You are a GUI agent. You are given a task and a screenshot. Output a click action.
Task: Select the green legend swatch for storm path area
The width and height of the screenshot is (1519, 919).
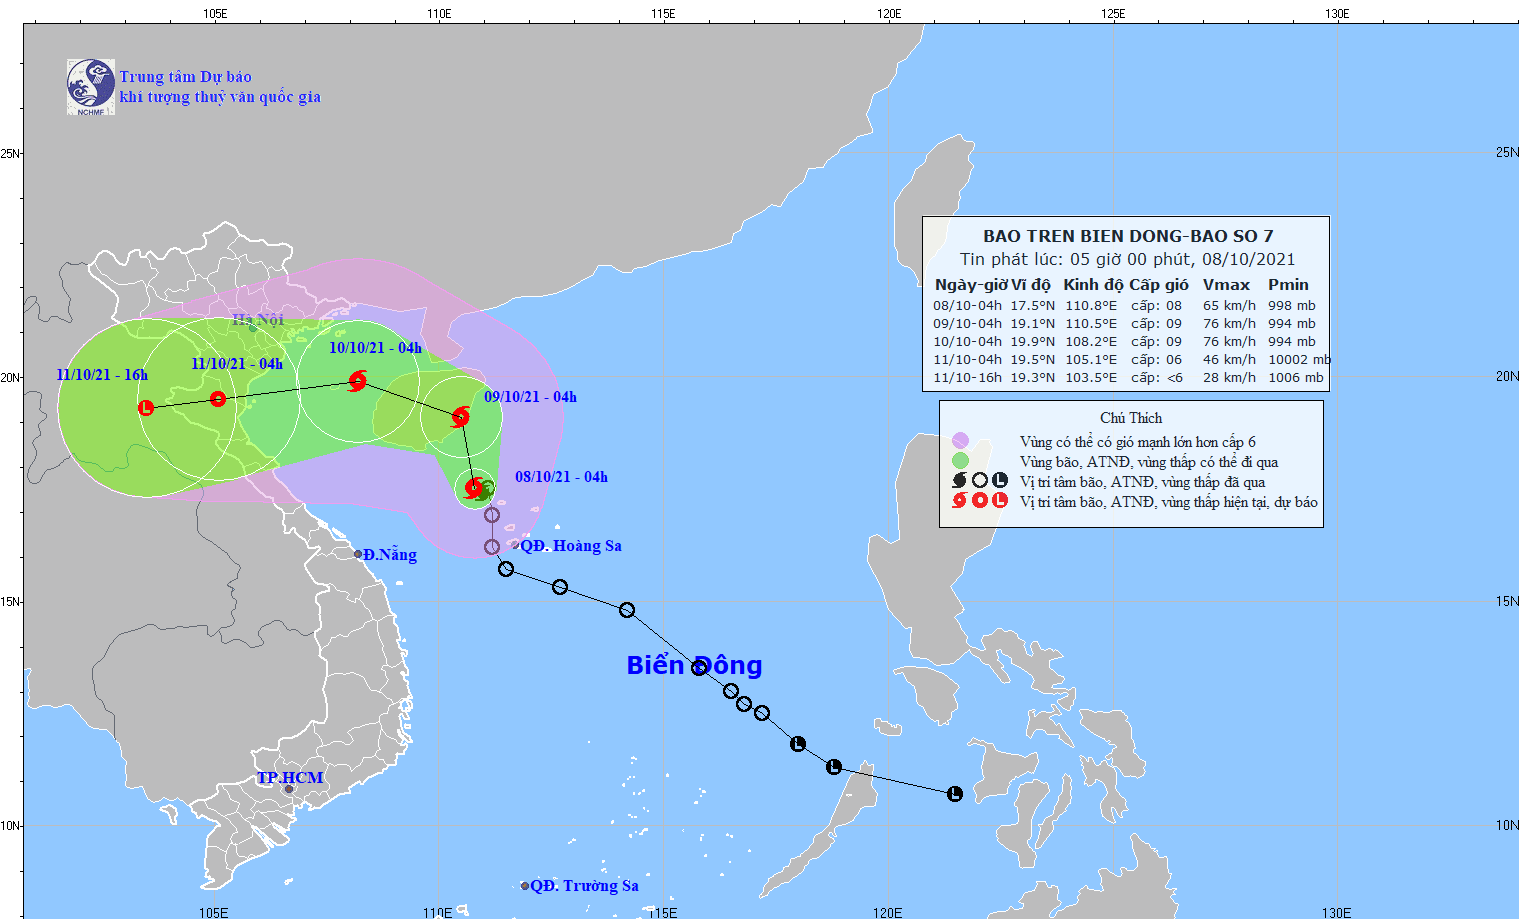pyautogui.click(x=960, y=461)
